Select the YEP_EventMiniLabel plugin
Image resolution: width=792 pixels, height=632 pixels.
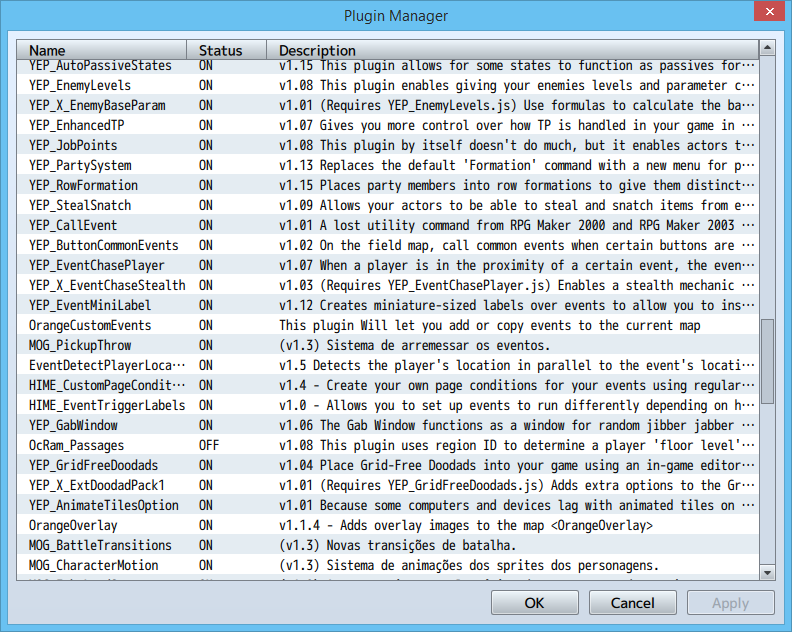pyautogui.click(x=388, y=305)
